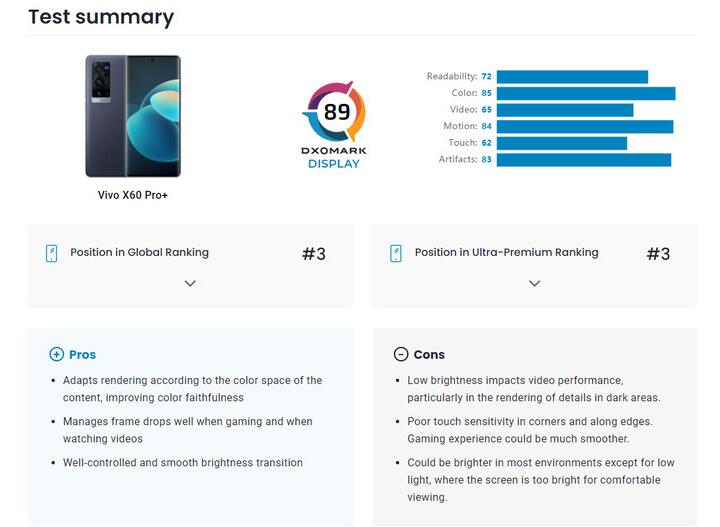720x527 pixels.
Task: Click the Color score bar
Action: point(585,94)
